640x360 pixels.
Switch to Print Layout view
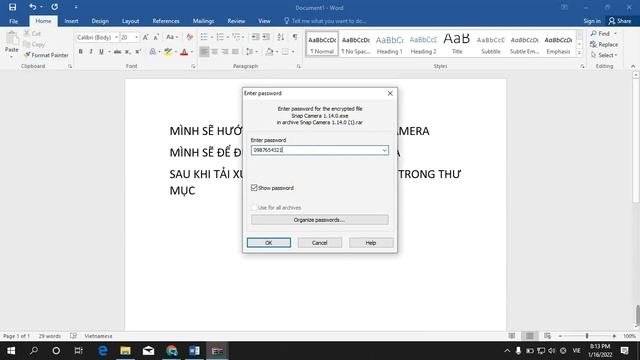coord(529,336)
